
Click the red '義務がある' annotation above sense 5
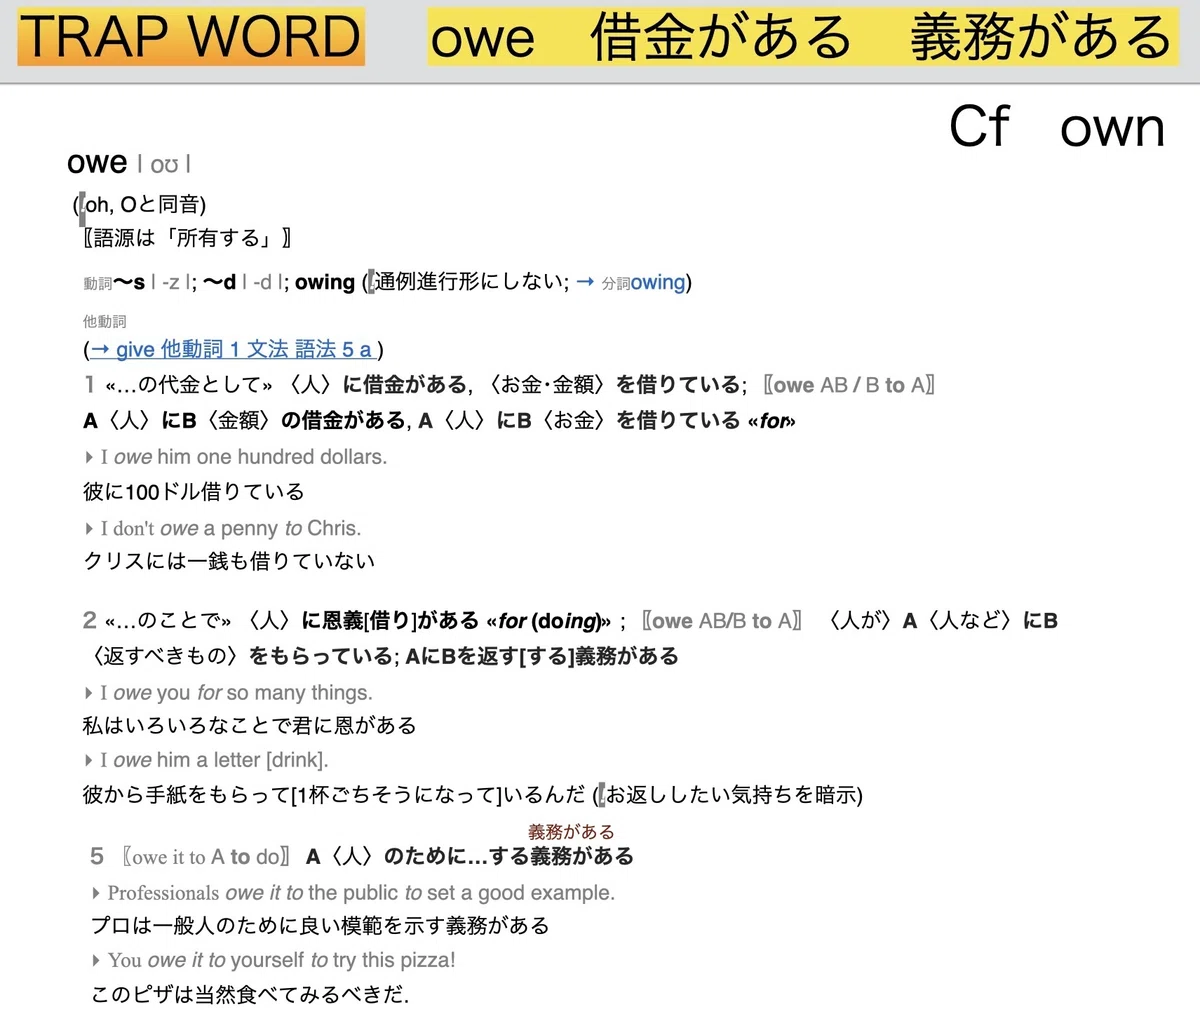tap(571, 831)
